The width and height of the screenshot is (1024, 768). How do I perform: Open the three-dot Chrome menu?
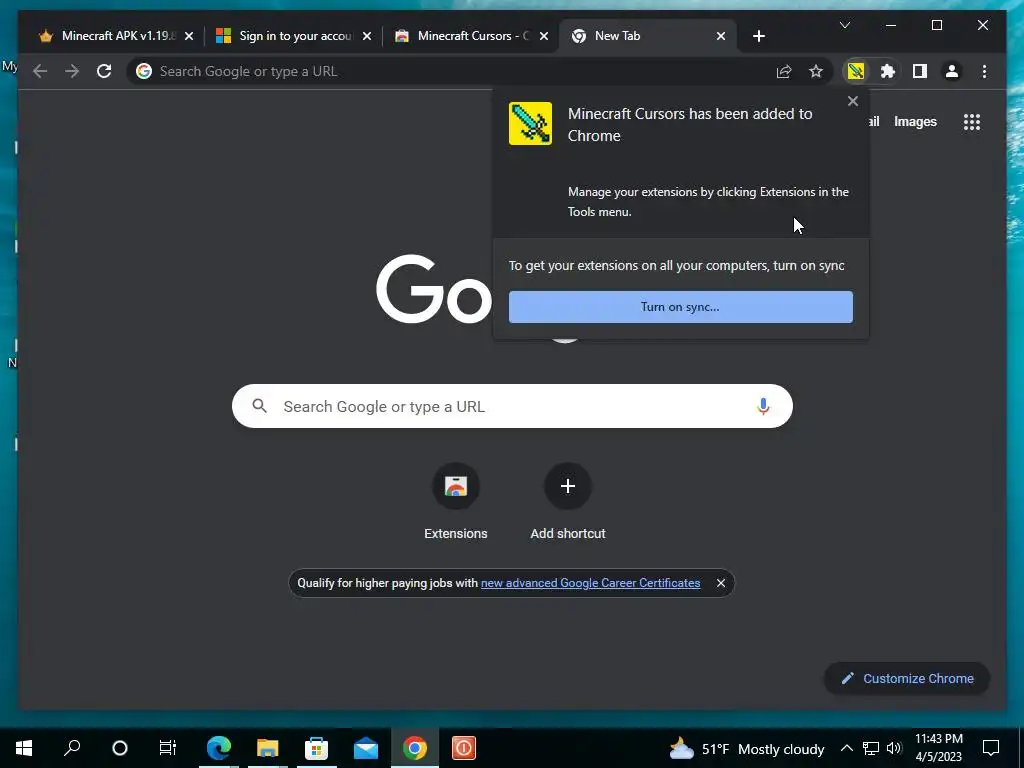984,71
